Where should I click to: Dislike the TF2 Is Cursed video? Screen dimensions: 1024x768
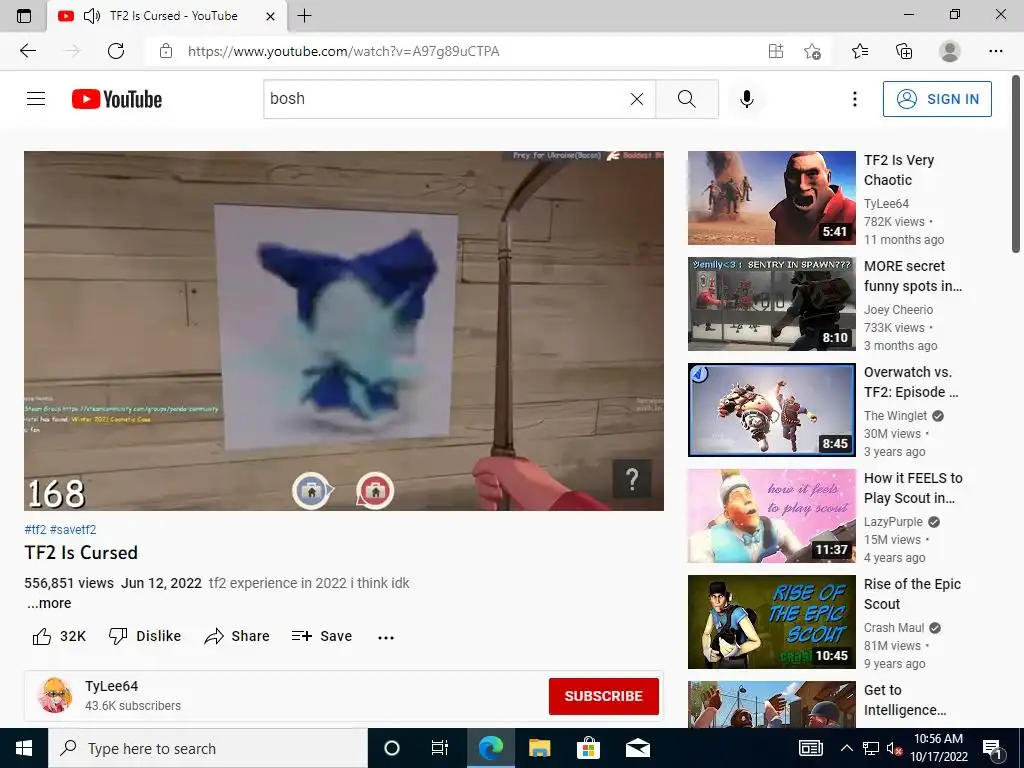tap(145, 636)
